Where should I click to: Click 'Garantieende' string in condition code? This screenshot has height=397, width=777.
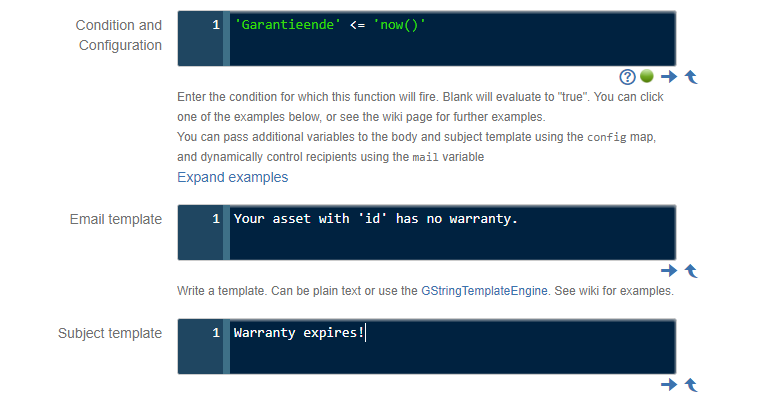point(287,25)
